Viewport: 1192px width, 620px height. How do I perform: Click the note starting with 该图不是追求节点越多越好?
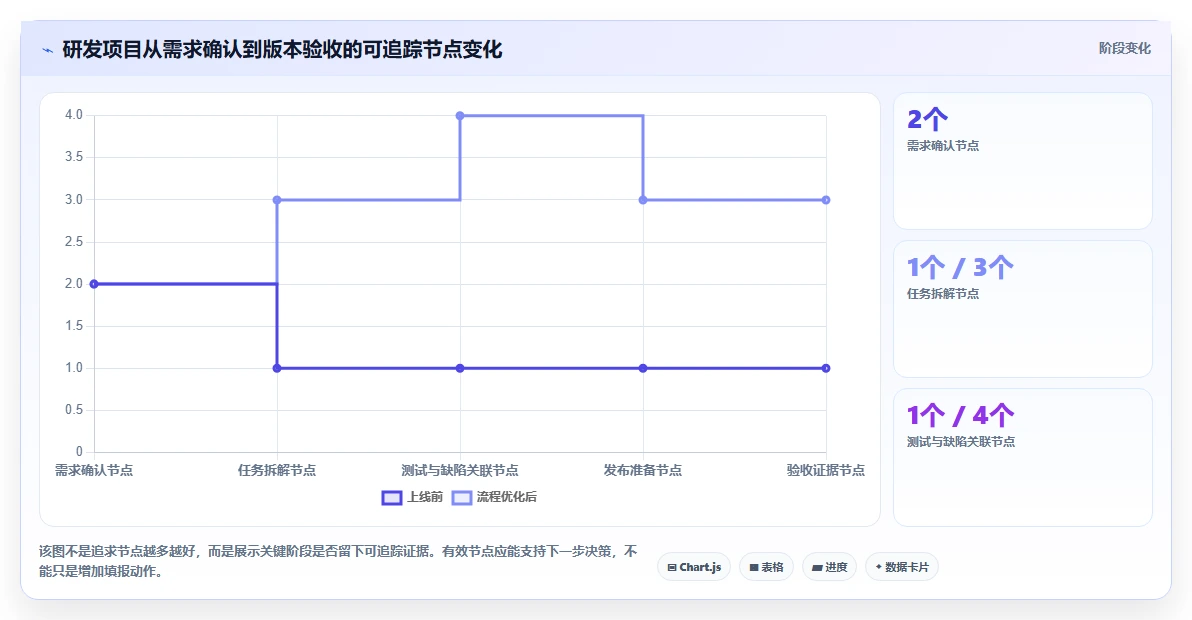click(x=338, y=561)
